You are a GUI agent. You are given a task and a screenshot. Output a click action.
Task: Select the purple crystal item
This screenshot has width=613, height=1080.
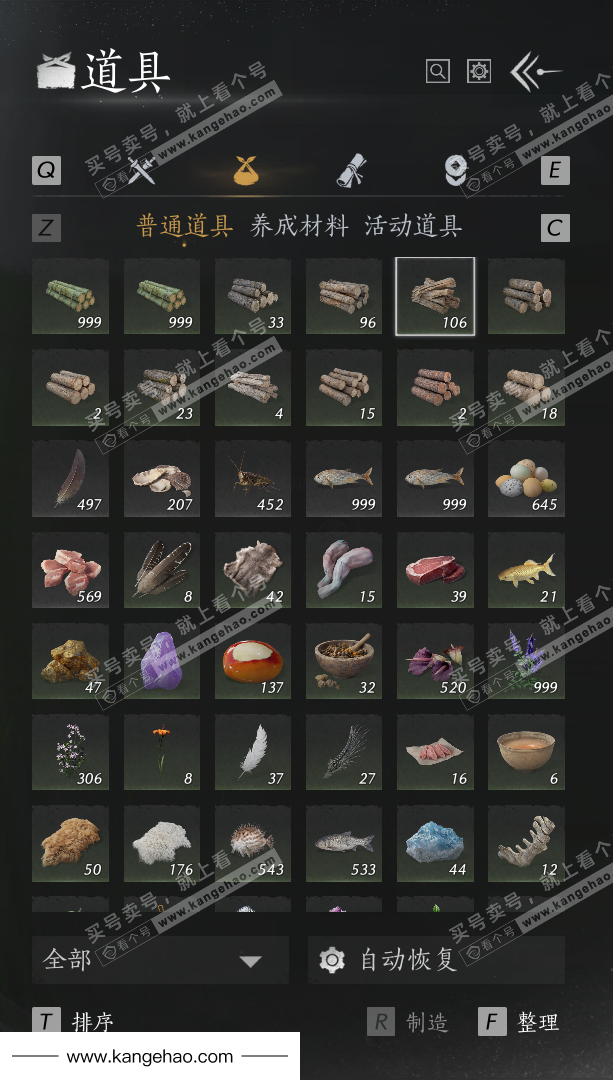coord(162,661)
